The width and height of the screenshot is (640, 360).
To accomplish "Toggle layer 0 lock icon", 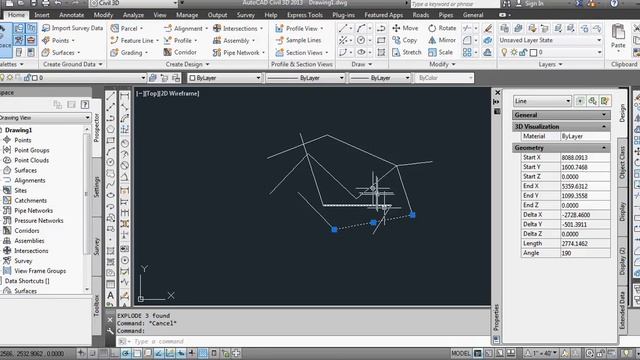I will click(x=523, y=52).
